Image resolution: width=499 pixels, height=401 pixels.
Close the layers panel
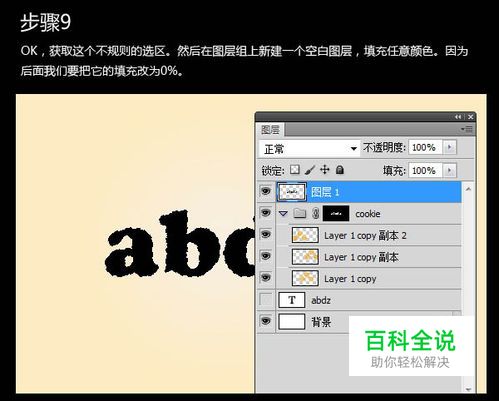pos(470,117)
